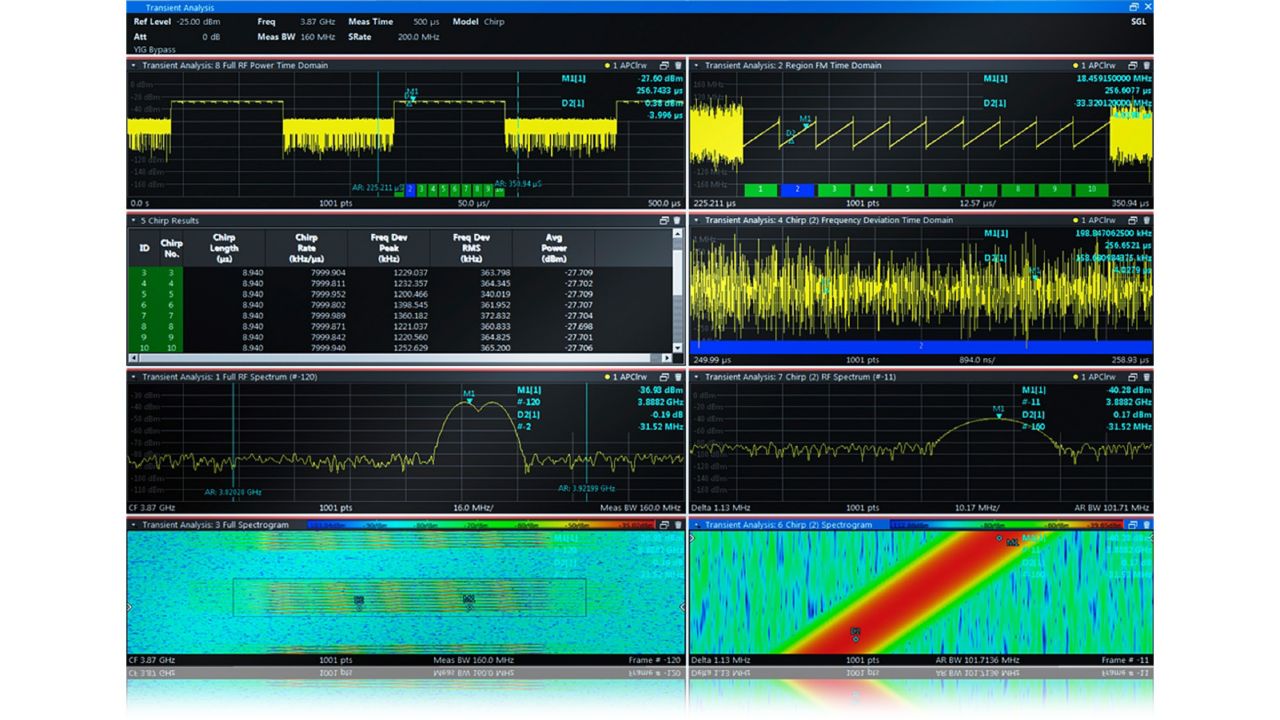This screenshot has width=1280, height=720.
Task: Undock the Chirp (2) RF Spectrum window
Action: click(x=1134, y=377)
